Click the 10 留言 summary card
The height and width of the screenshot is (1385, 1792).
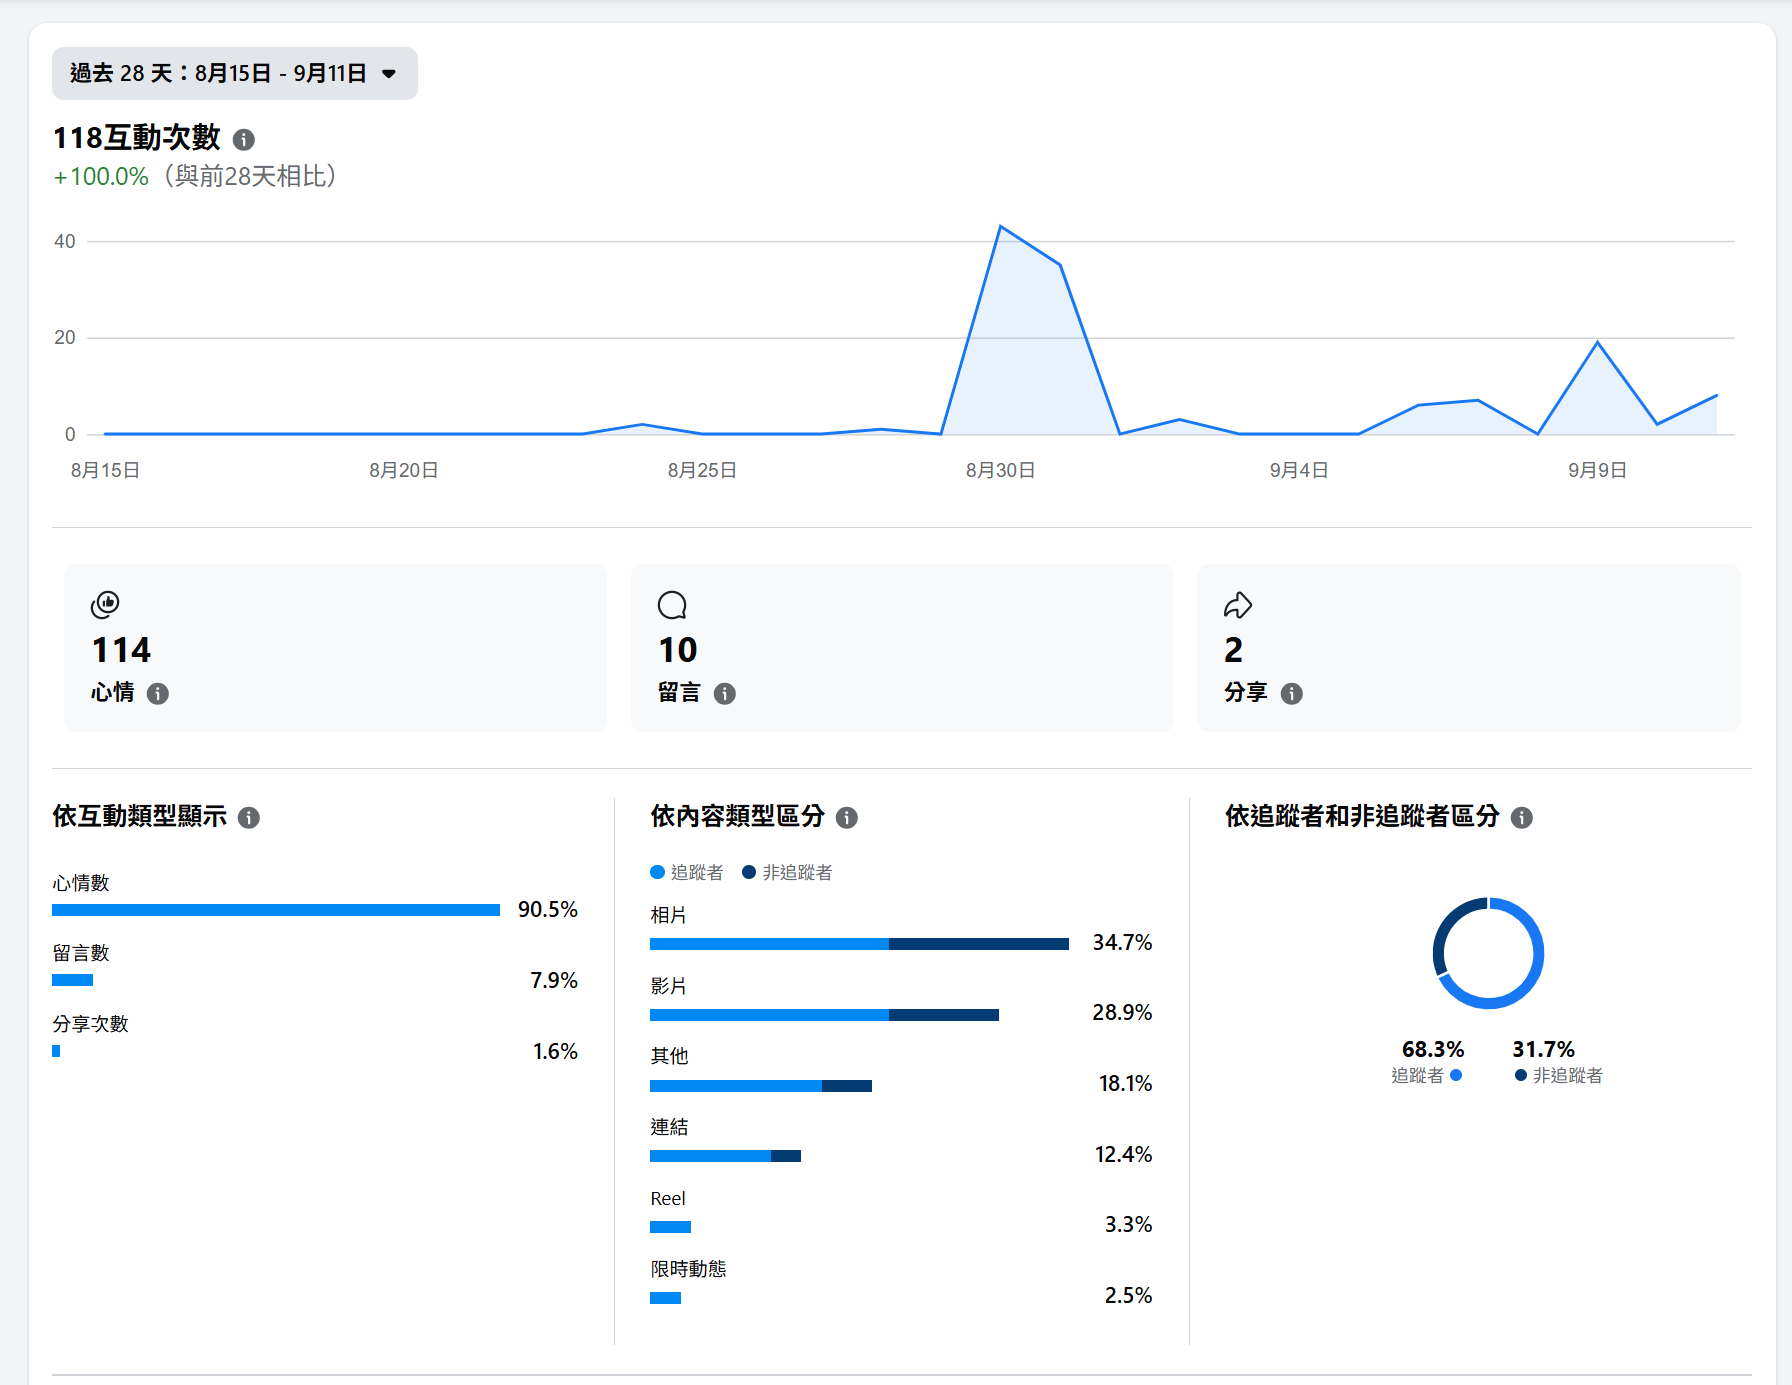pyautogui.click(x=902, y=648)
